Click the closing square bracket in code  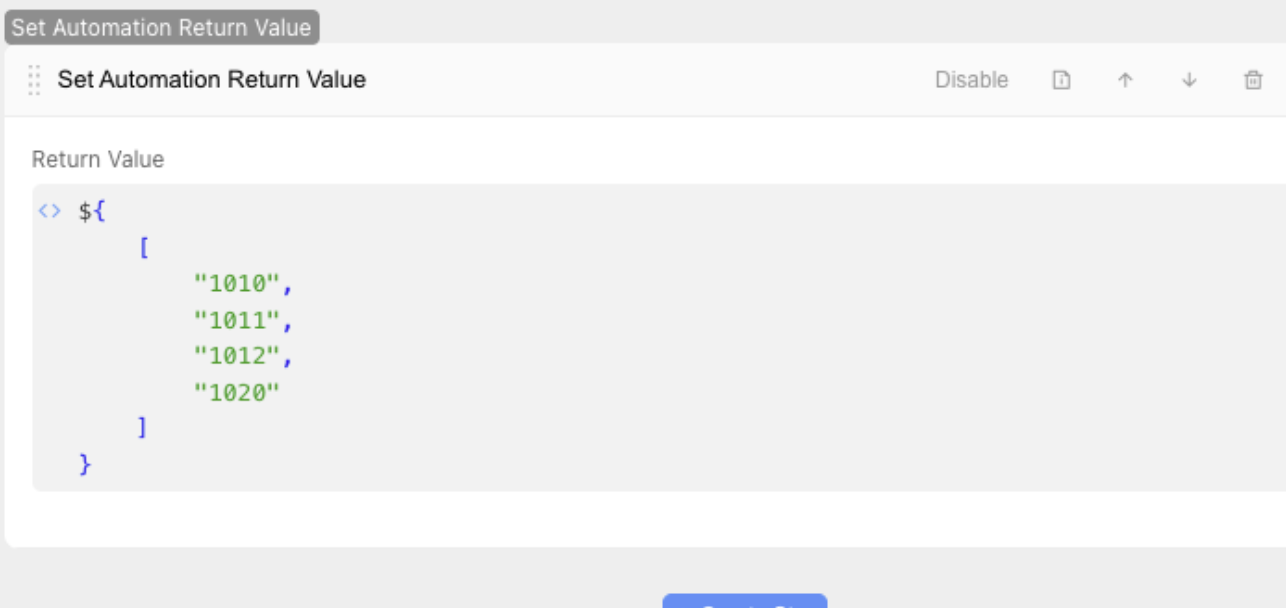[142, 428]
